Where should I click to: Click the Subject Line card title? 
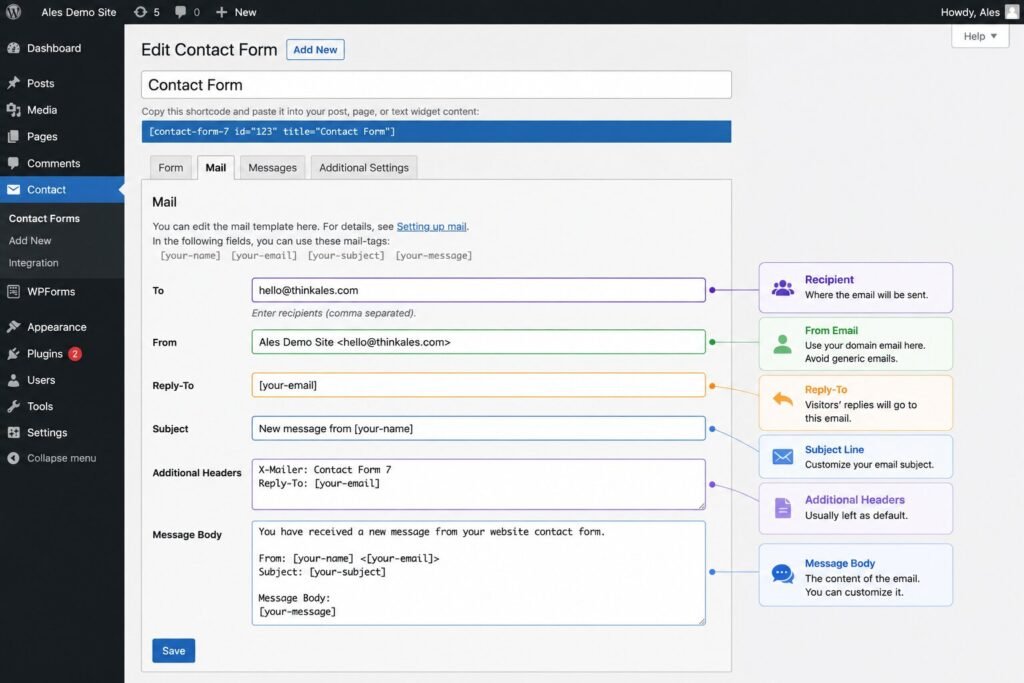834,449
